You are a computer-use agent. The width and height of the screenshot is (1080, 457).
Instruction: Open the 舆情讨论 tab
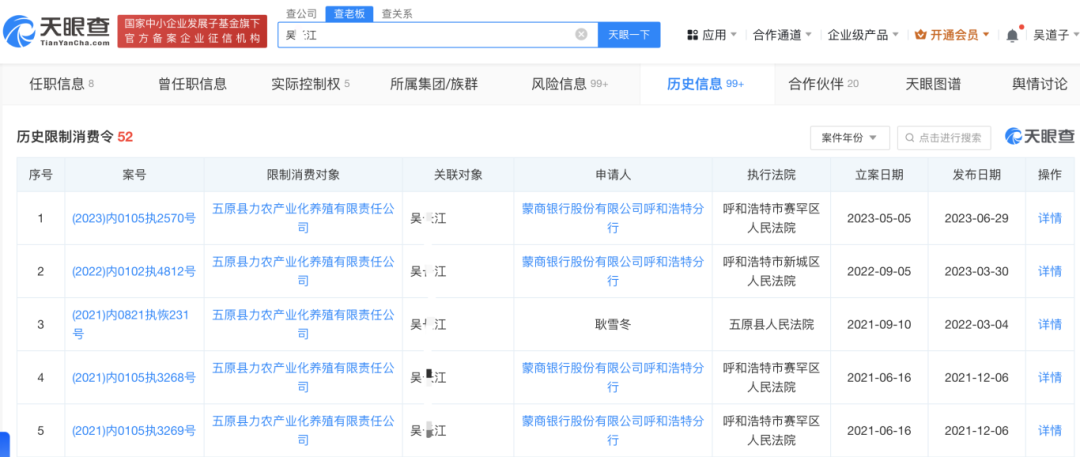(1039, 84)
